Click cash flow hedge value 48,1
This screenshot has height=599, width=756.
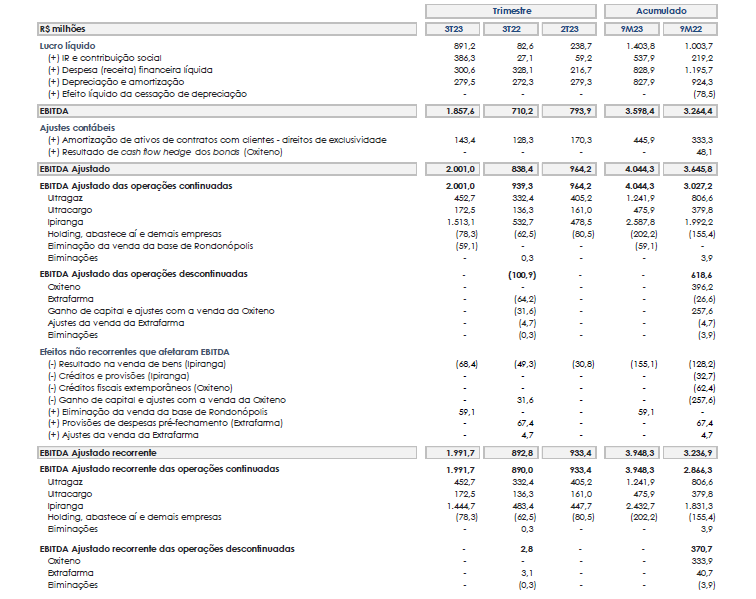tap(704, 152)
